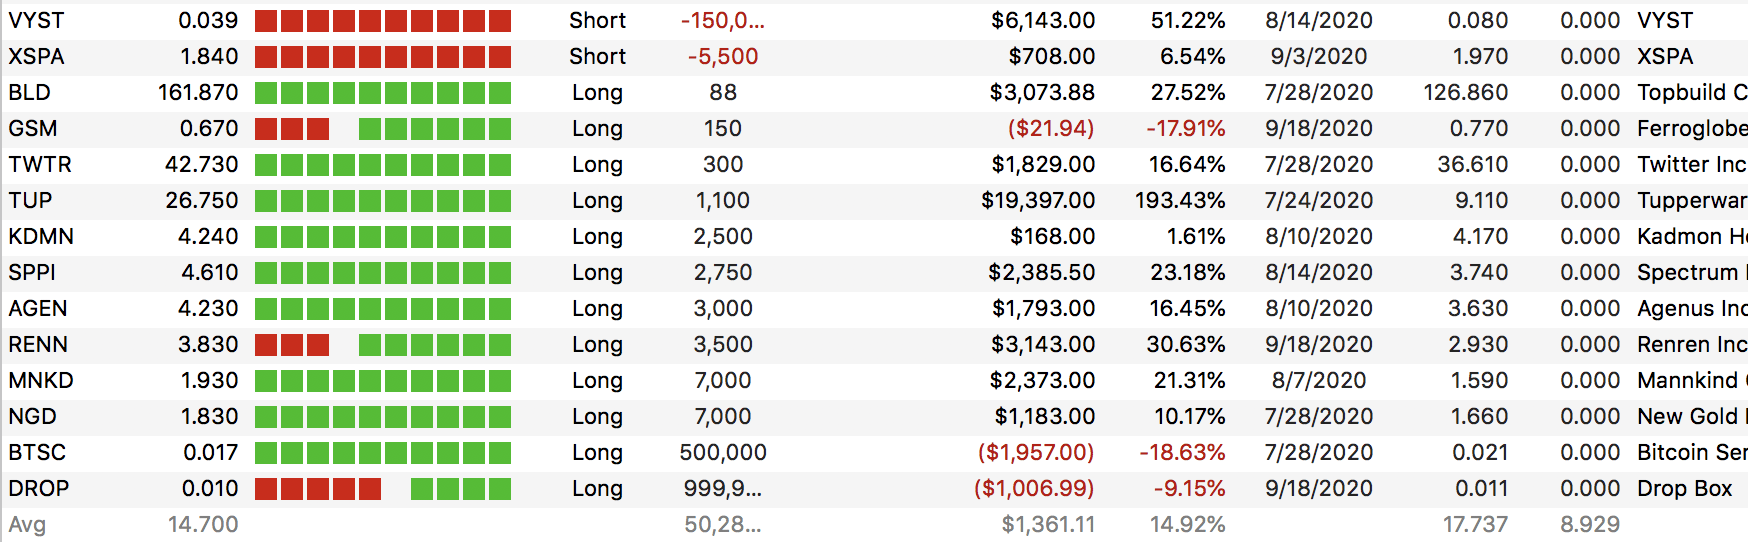
Task: Click RENN mixed red-green indicator bar
Action: pos(383,345)
